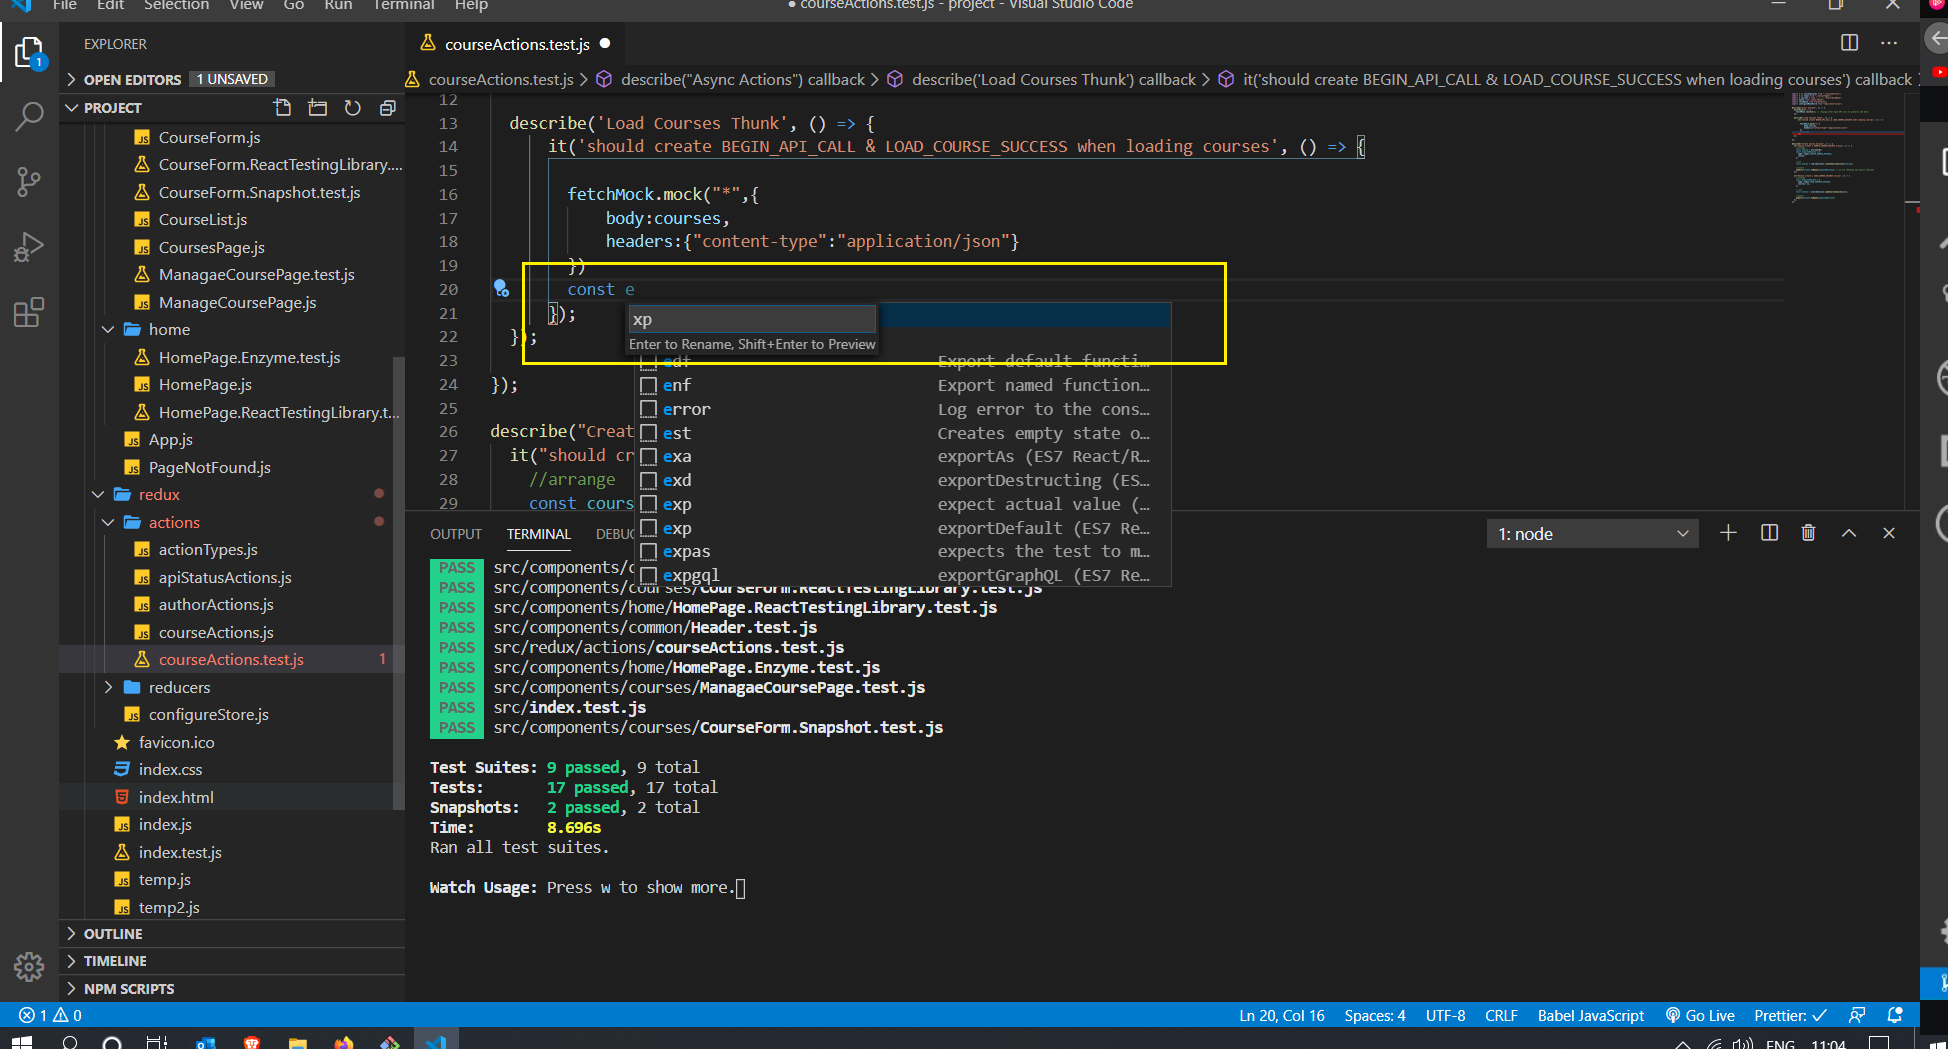Select 'exp' exportDefault snippet suggestion

904,528
